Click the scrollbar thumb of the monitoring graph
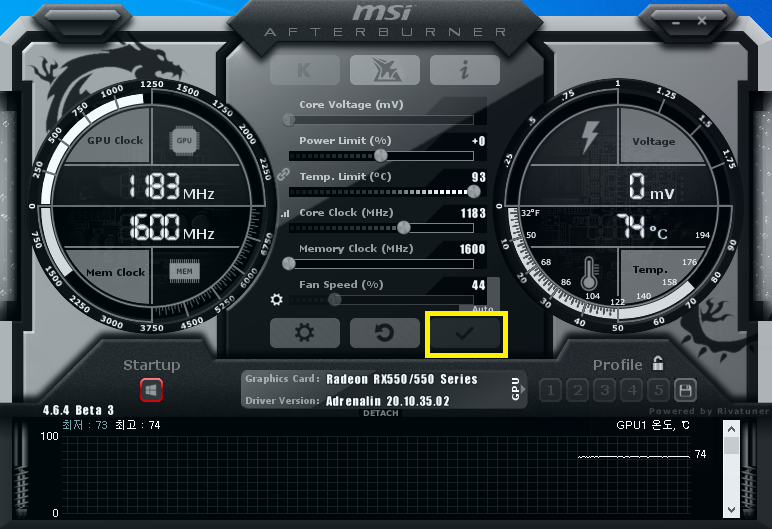Screen dimensions: 772x529 click(x=731, y=446)
